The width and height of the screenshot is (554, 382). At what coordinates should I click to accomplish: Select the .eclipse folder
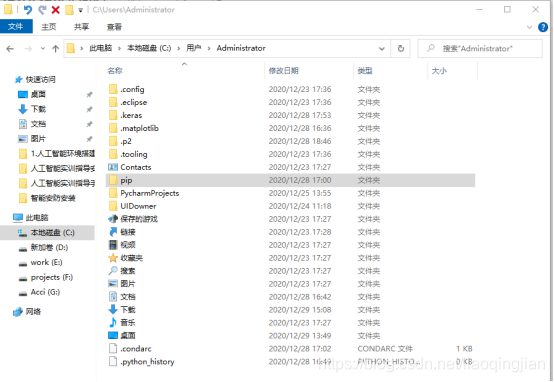[134, 102]
